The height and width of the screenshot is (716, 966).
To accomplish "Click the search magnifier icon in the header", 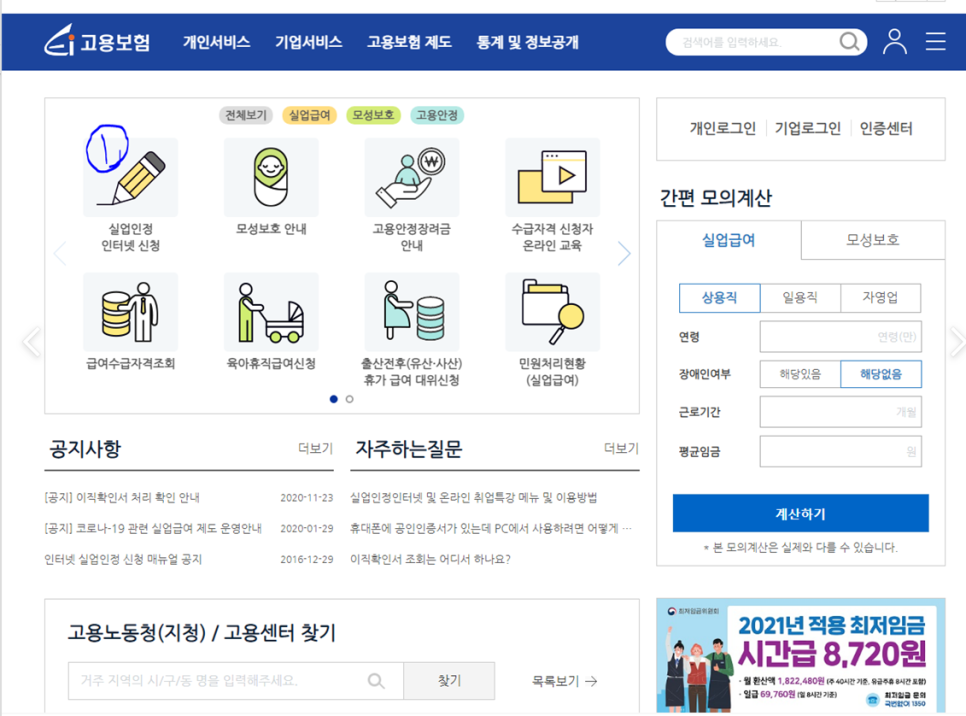I will (x=849, y=42).
